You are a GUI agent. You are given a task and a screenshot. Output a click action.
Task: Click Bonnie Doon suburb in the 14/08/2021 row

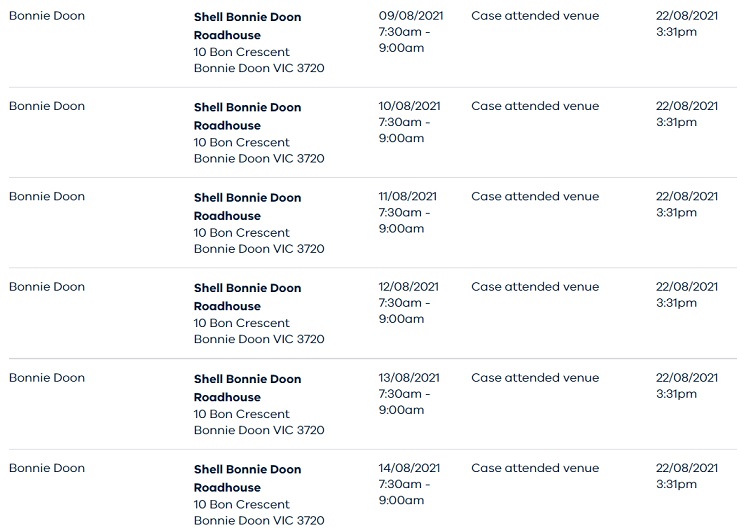point(47,467)
